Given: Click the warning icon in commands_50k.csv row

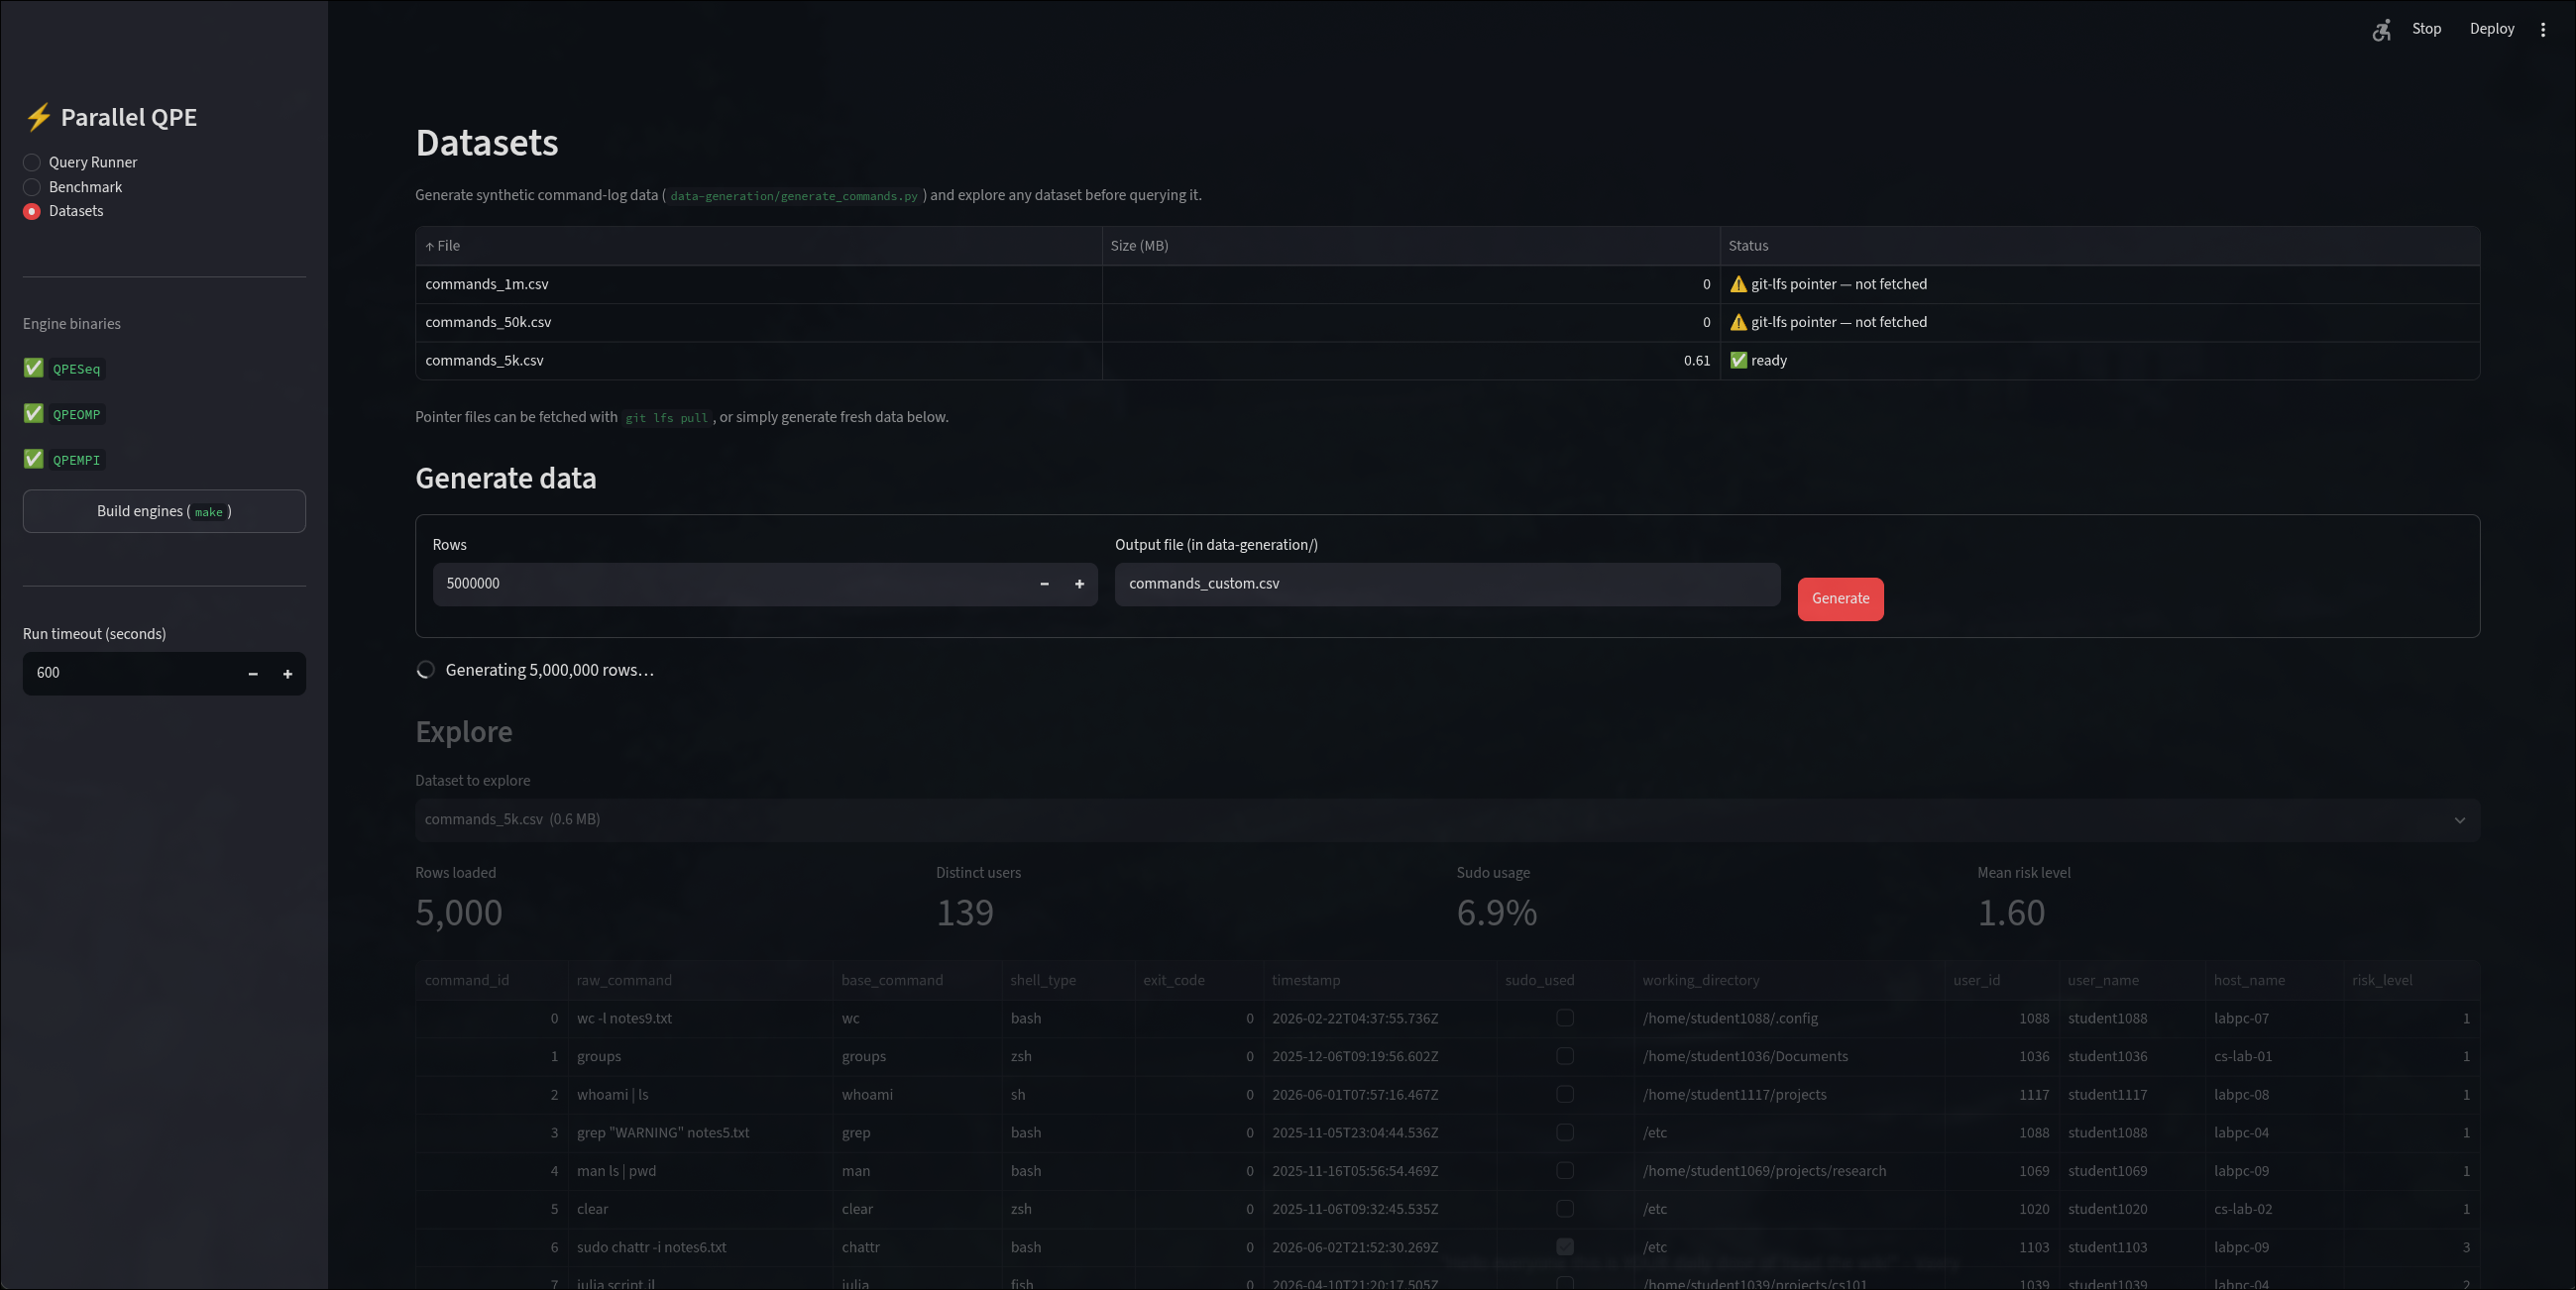Looking at the screenshot, I should (x=1738, y=322).
